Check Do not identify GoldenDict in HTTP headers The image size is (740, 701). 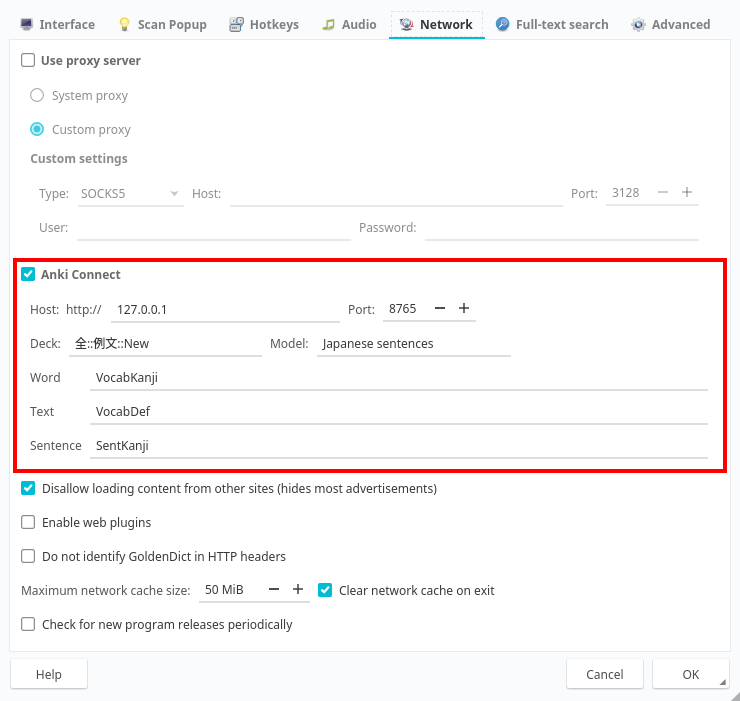point(28,556)
